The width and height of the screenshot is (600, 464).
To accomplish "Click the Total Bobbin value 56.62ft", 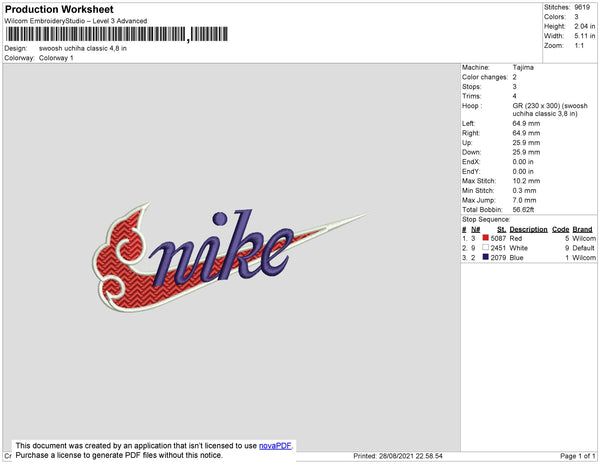I will pyautogui.click(x=523, y=210).
